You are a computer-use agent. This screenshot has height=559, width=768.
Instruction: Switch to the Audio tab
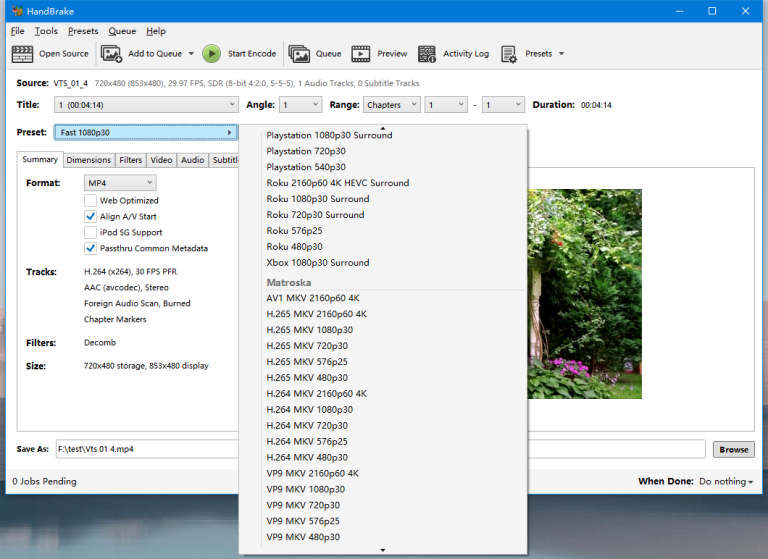[192, 160]
